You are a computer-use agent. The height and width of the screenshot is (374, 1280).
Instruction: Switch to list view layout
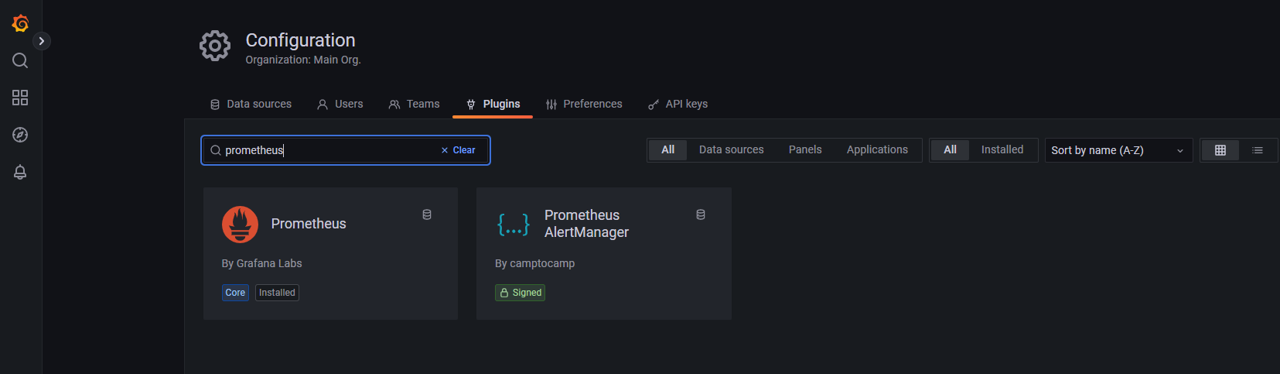pyautogui.click(x=1257, y=150)
